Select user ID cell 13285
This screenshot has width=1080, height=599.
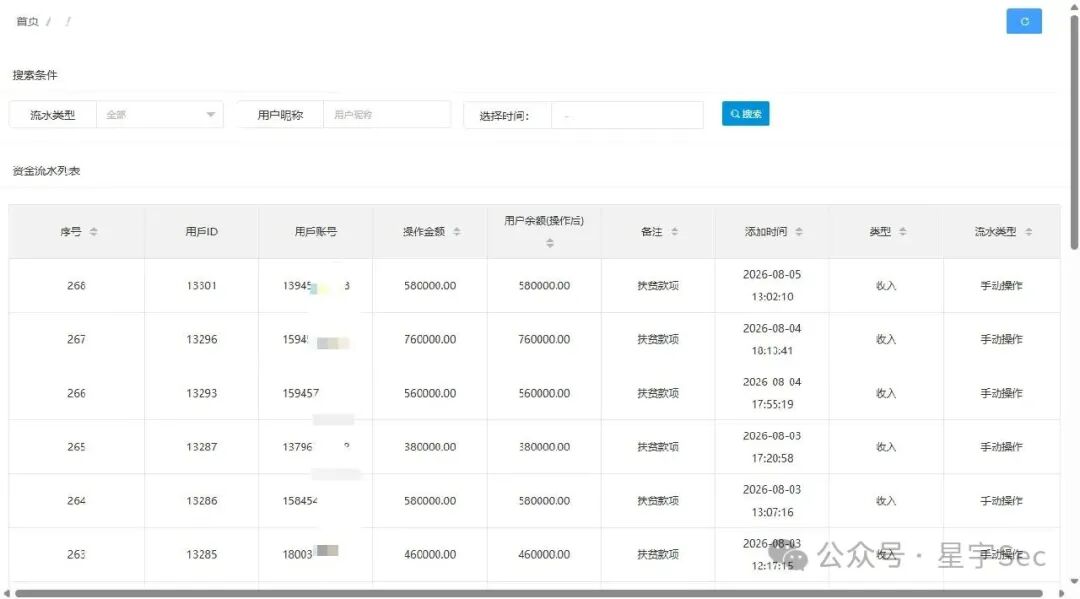[202, 554]
